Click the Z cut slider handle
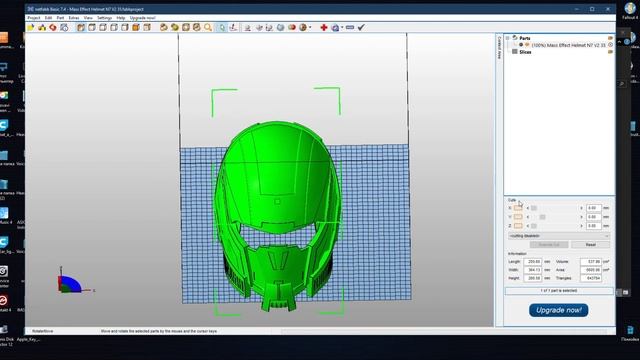The width and height of the screenshot is (640, 360). point(533,226)
